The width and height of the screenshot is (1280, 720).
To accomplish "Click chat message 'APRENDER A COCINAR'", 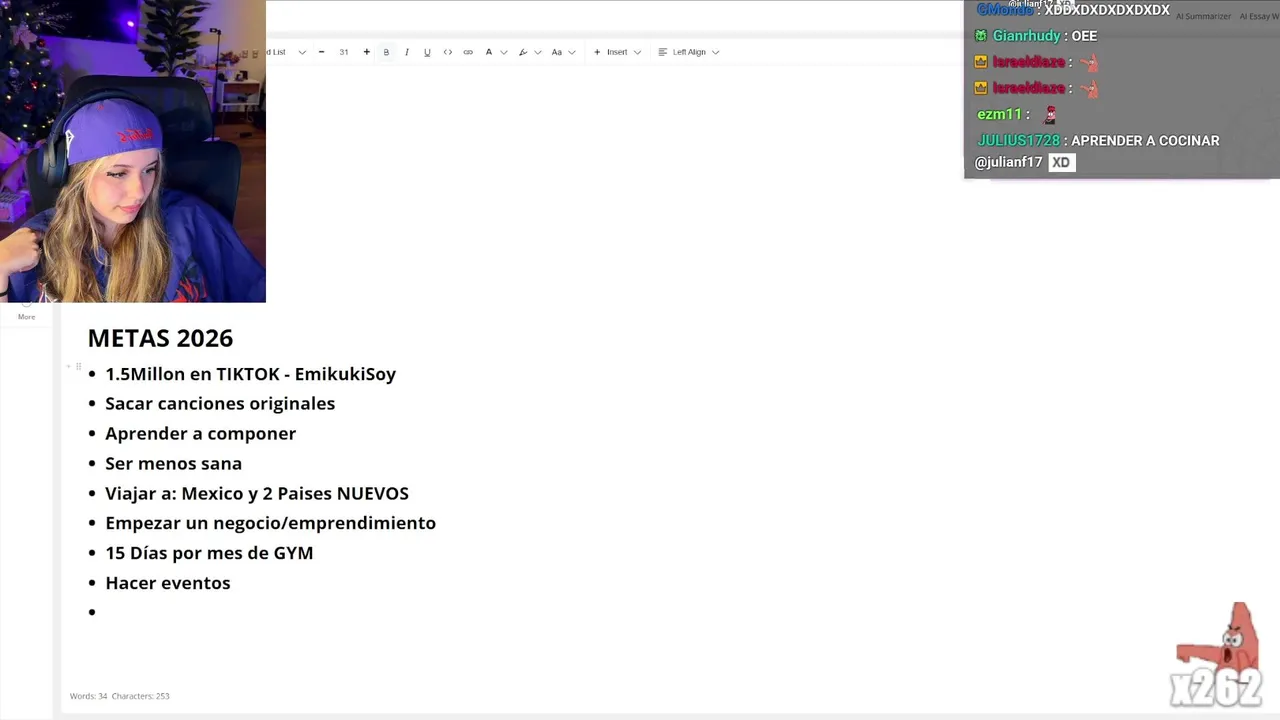I will pyautogui.click(x=1145, y=141).
